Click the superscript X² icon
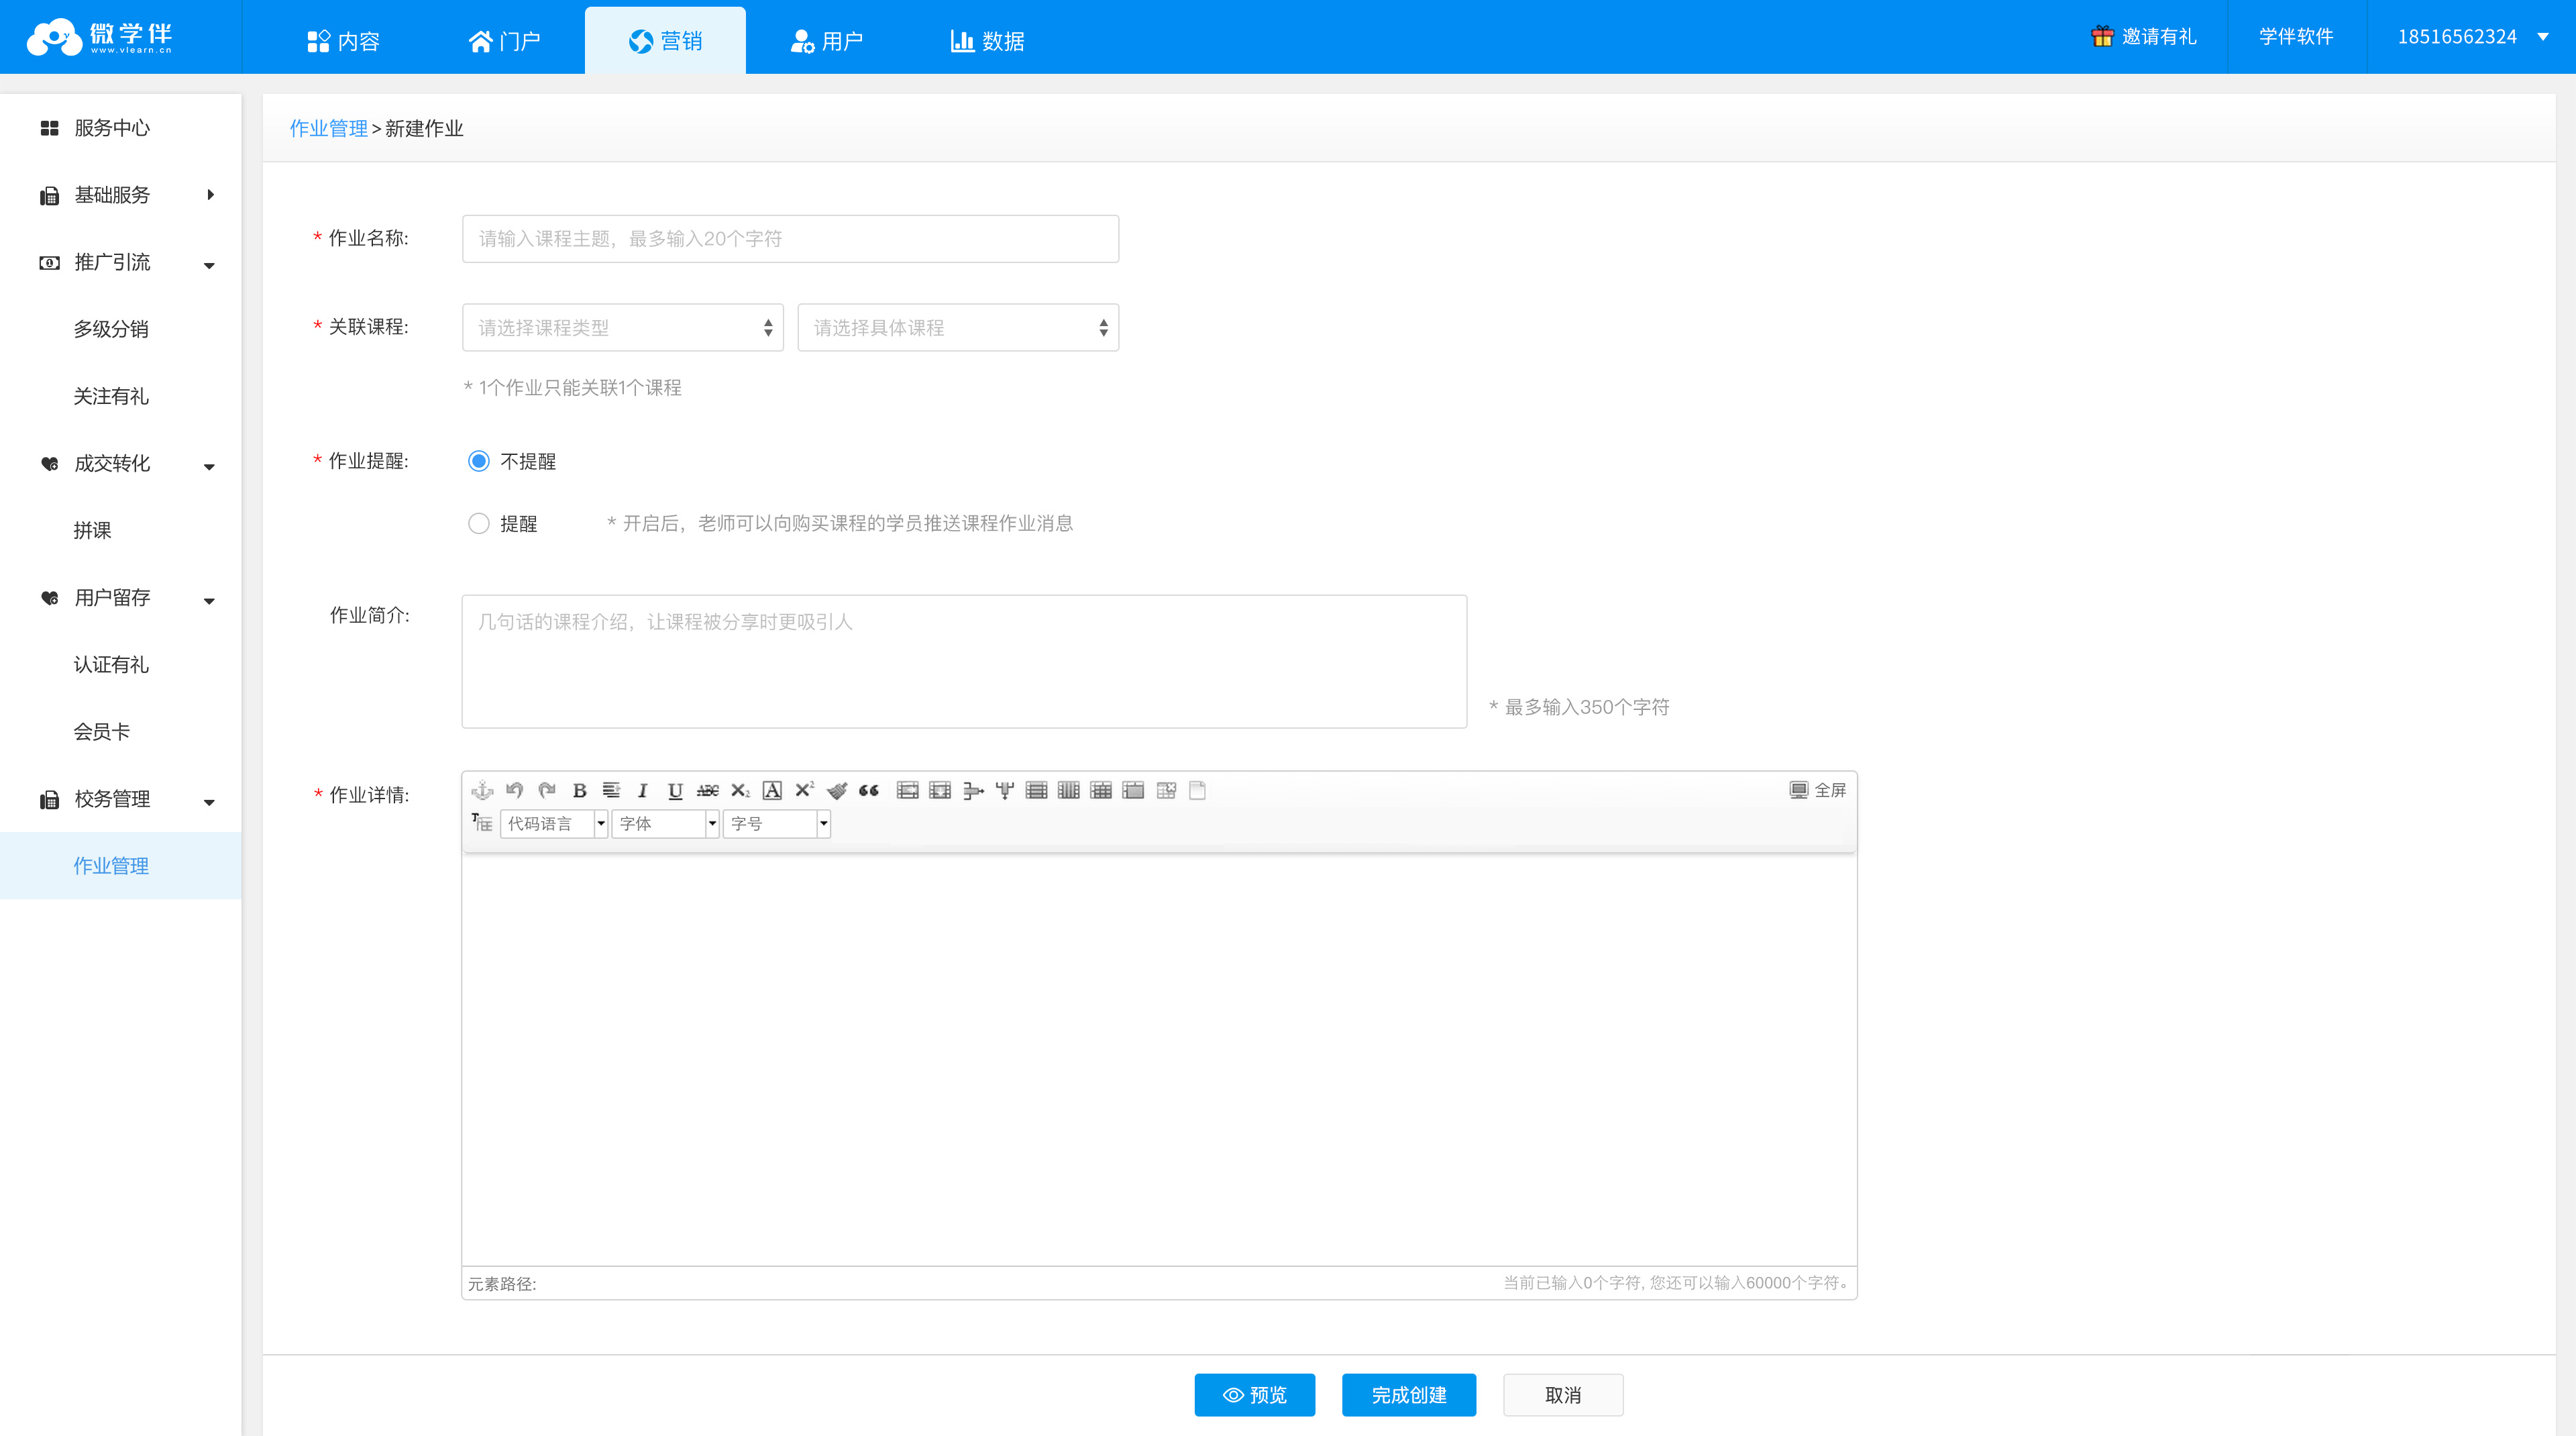The height and width of the screenshot is (1436, 2576). pos(804,790)
